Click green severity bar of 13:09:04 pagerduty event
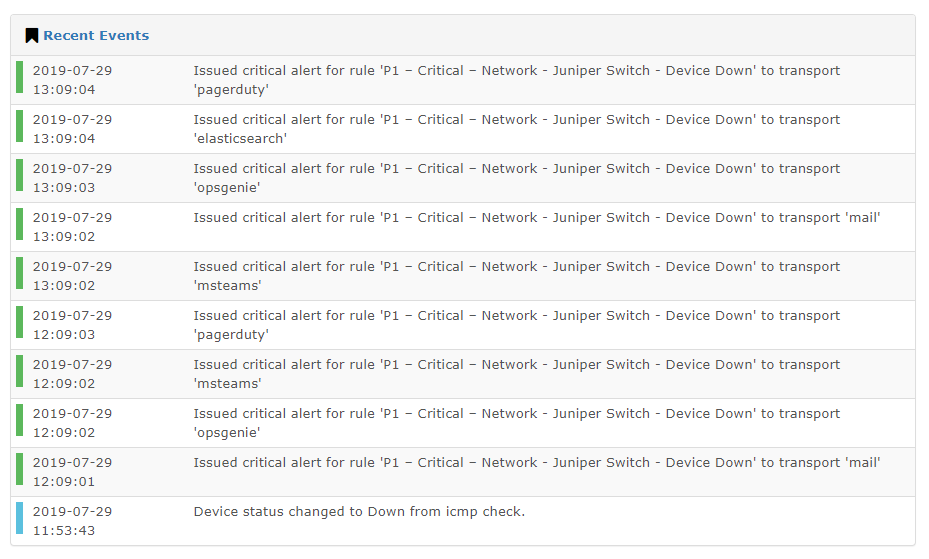This screenshot has width=929, height=559. click(x=20, y=77)
